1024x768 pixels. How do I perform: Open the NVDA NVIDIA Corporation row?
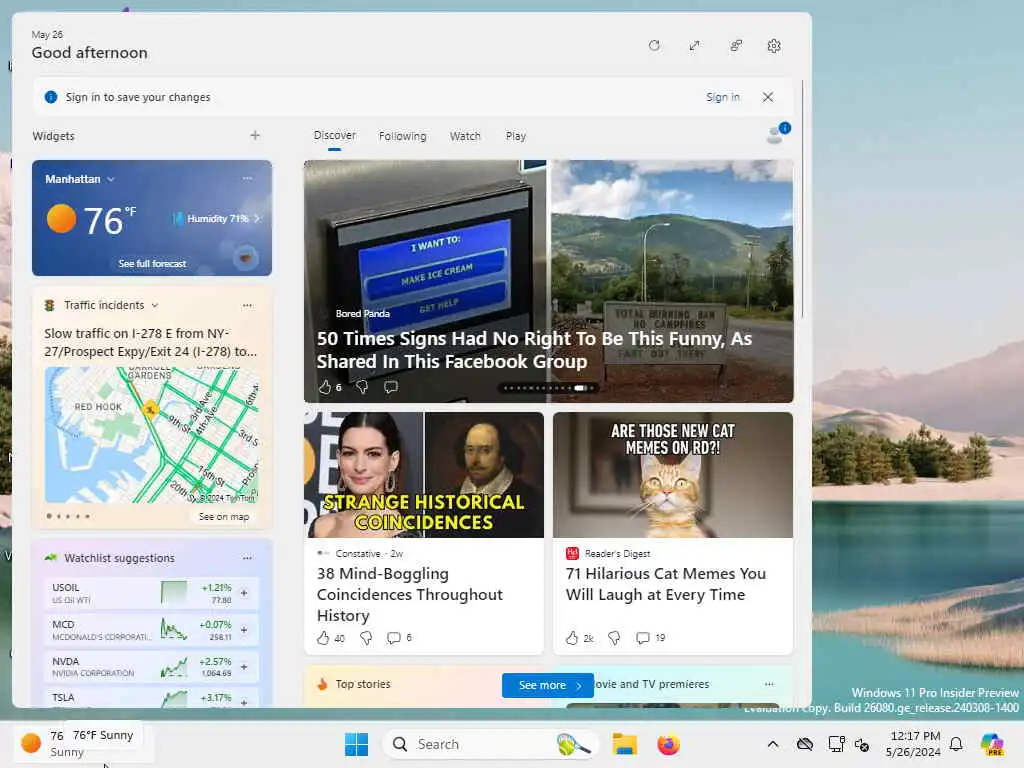[151, 667]
